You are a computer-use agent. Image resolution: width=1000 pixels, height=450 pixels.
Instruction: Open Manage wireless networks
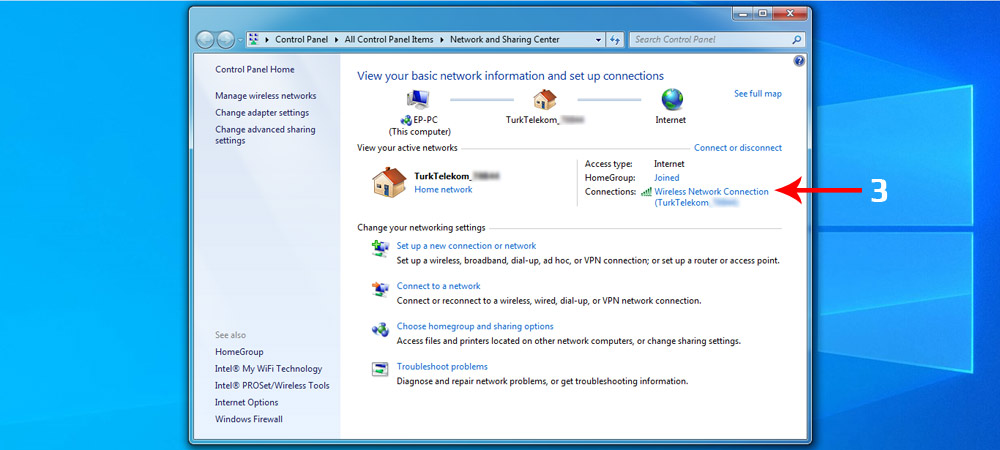point(265,96)
